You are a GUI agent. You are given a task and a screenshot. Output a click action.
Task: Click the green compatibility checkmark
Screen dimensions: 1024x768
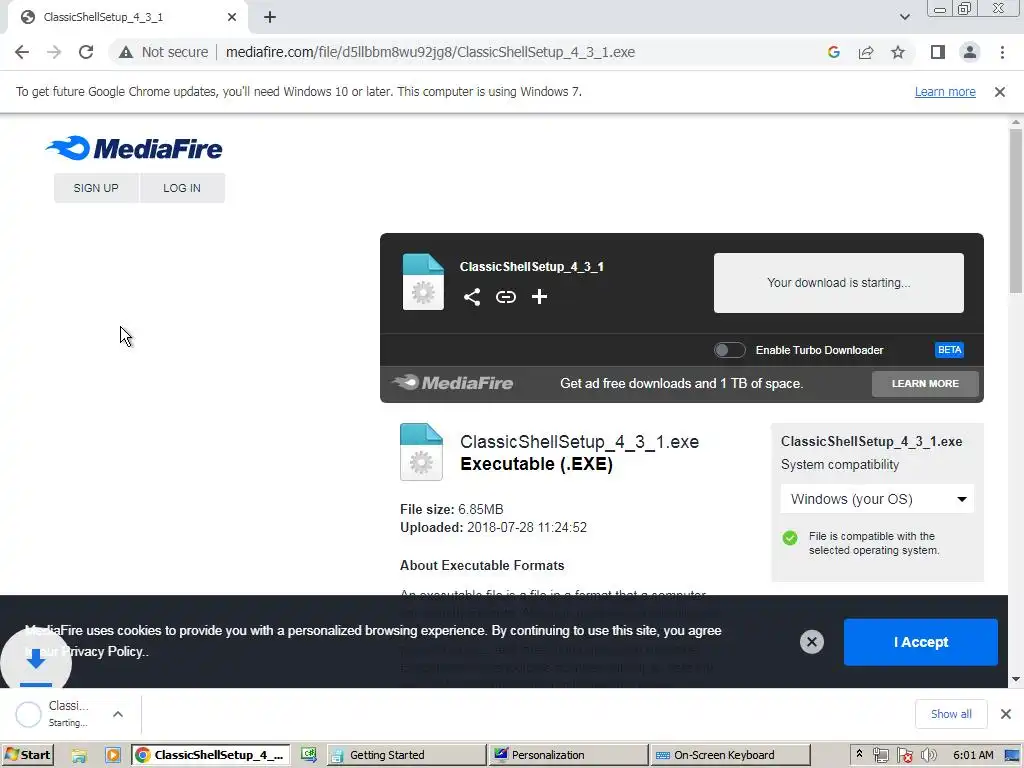pos(790,538)
